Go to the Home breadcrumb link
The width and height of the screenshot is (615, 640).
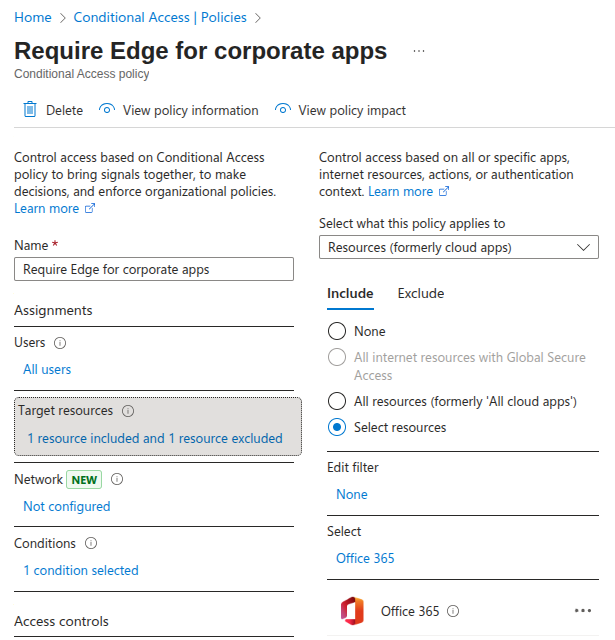(x=33, y=18)
